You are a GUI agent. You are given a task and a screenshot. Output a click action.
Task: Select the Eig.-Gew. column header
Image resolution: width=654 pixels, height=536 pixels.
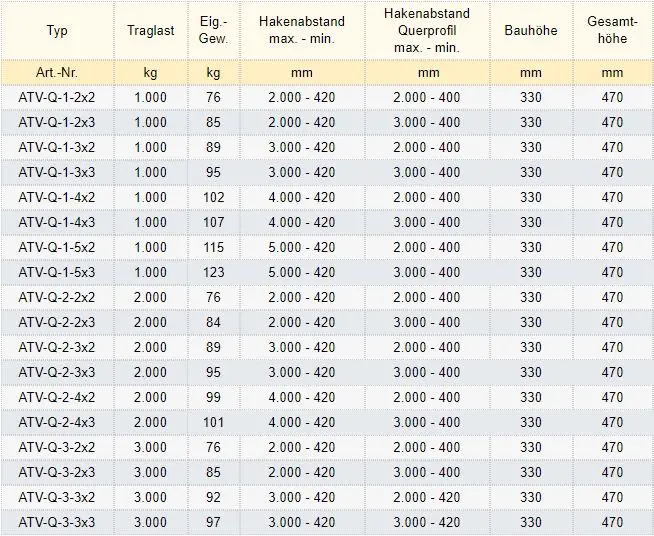tap(213, 31)
